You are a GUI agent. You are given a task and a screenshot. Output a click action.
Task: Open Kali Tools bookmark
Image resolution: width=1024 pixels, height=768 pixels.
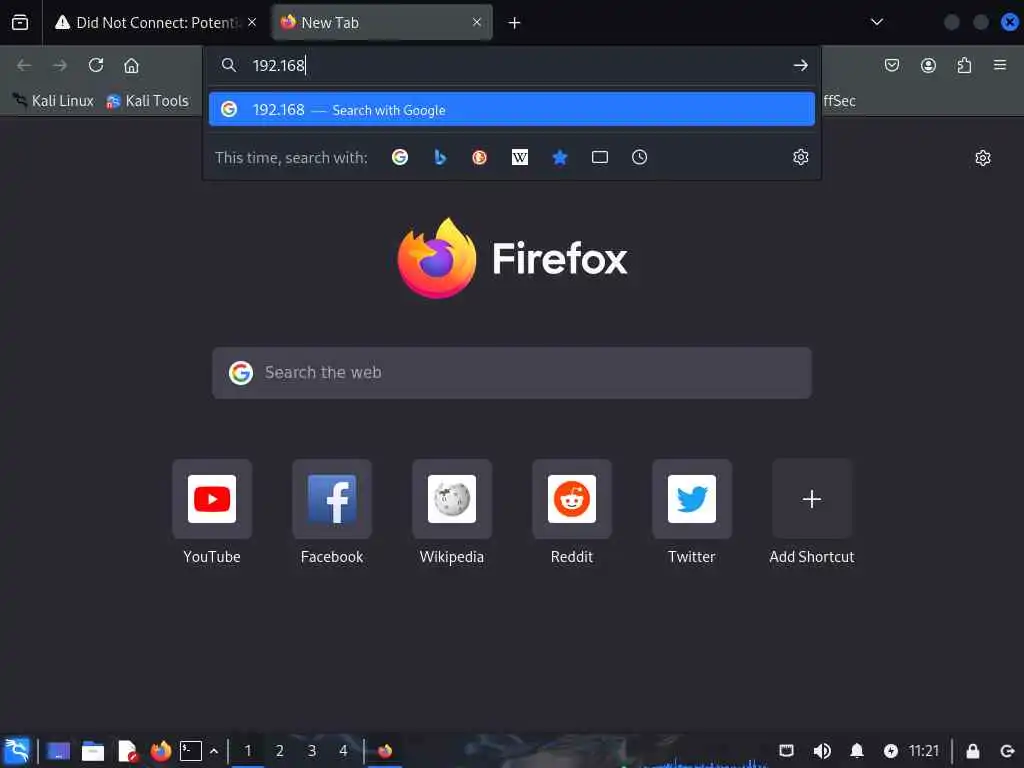tap(148, 101)
